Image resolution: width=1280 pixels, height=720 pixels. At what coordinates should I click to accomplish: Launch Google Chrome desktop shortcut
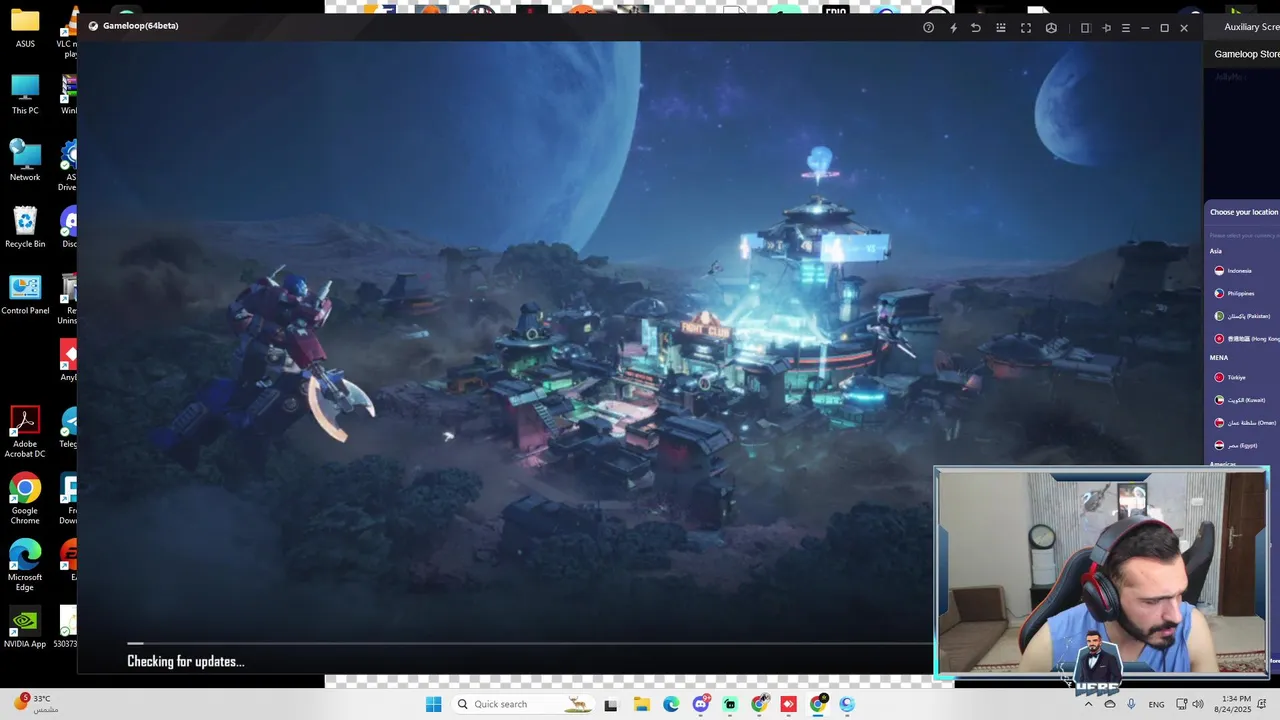coord(25,499)
